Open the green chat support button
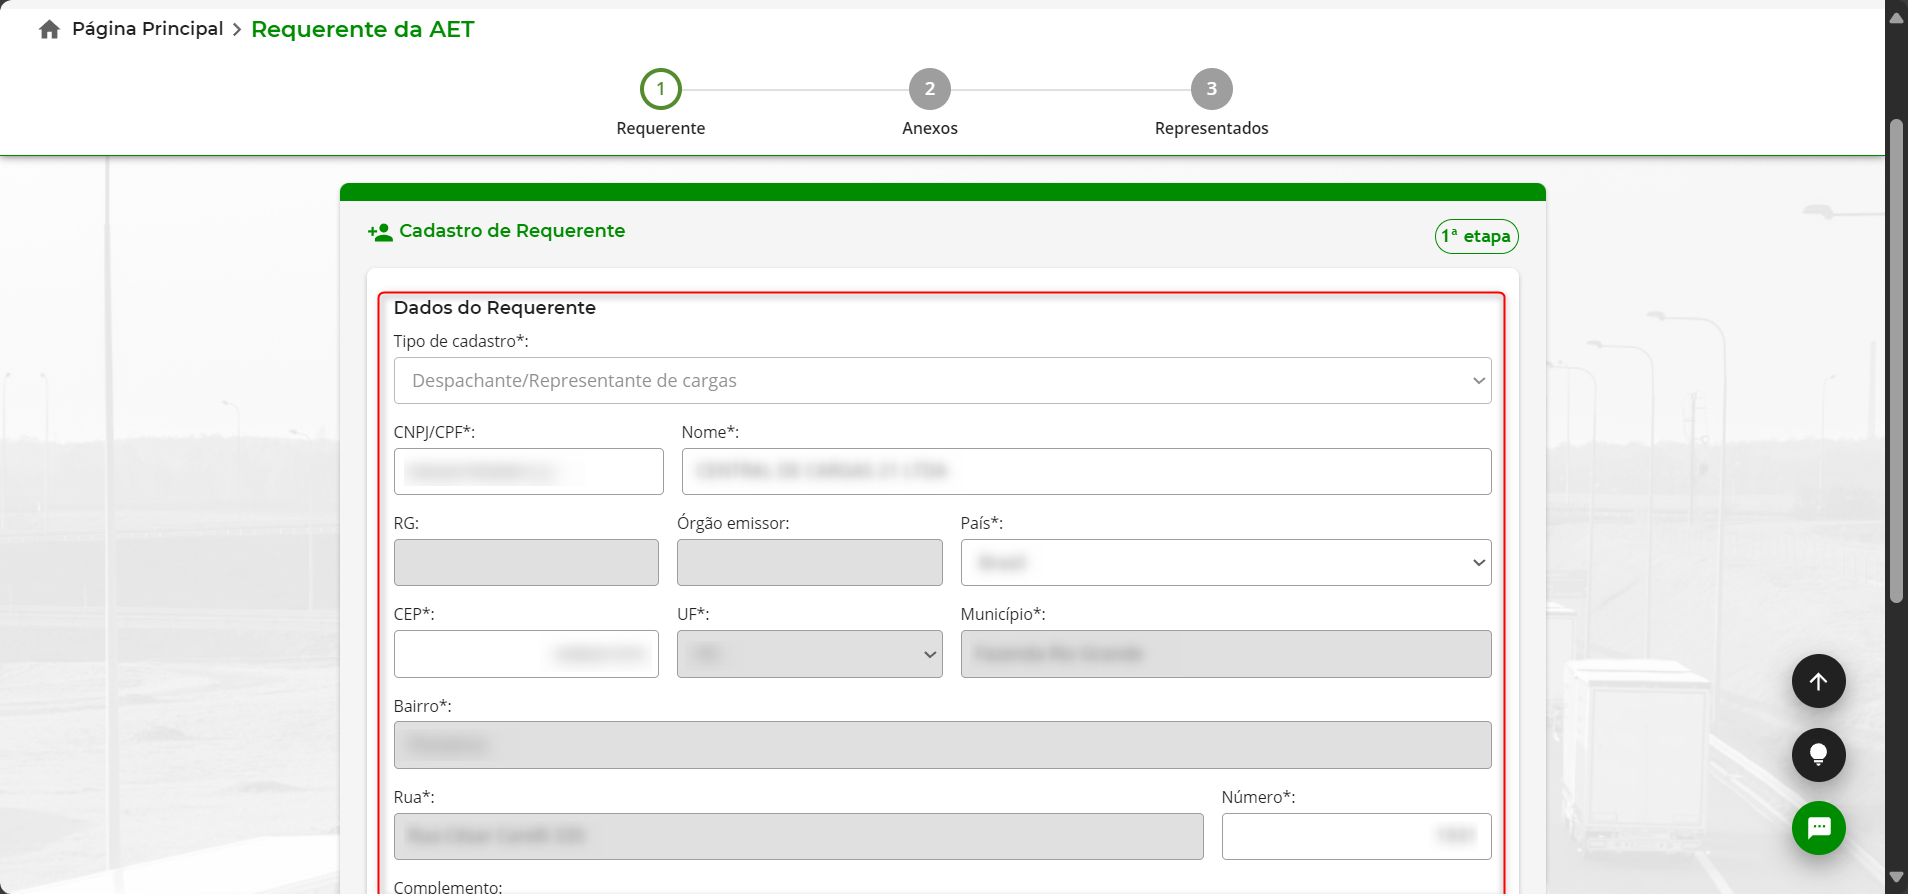Image resolution: width=1908 pixels, height=894 pixels. [1818, 828]
